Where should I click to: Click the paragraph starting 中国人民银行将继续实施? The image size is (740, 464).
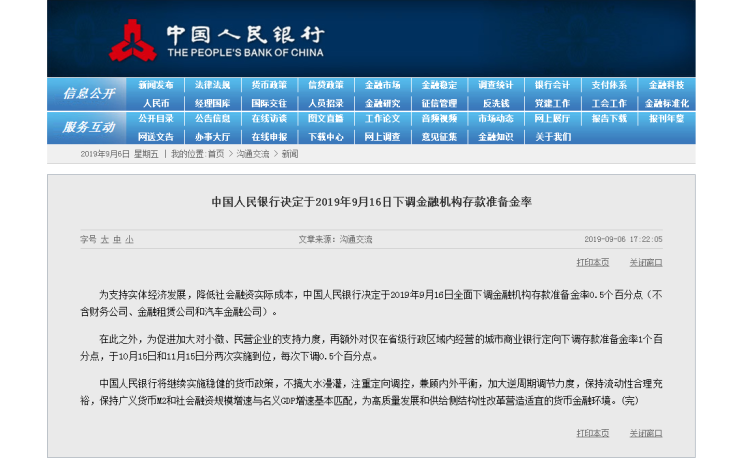[x=371, y=392]
